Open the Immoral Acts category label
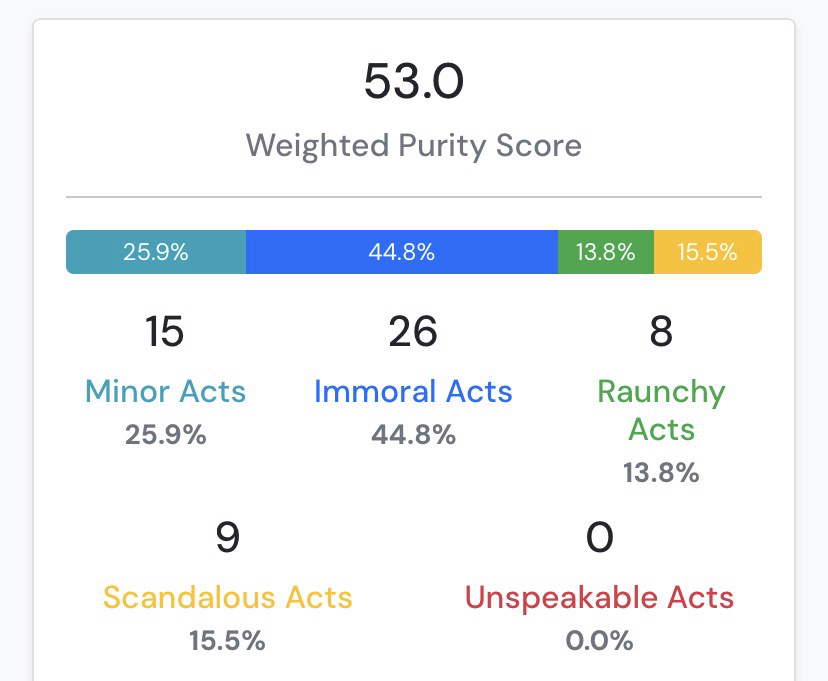828x681 pixels. (x=413, y=391)
